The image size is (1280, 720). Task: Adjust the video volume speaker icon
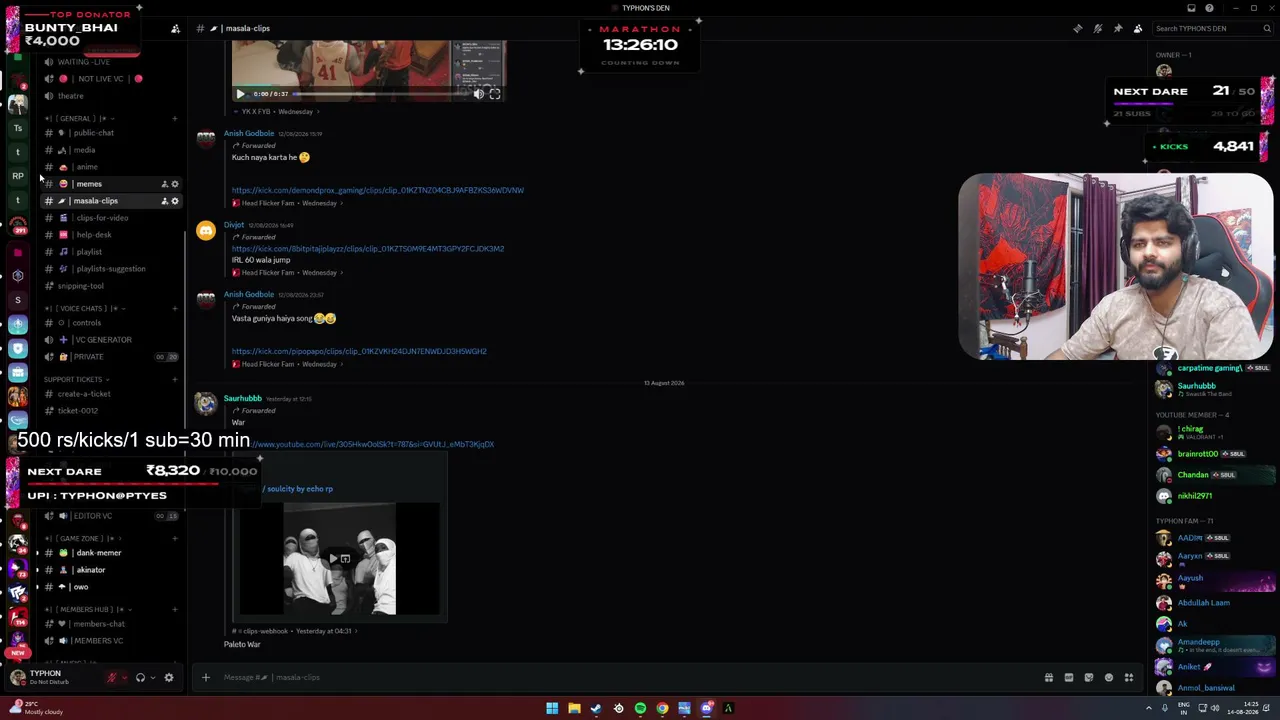click(478, 94)
